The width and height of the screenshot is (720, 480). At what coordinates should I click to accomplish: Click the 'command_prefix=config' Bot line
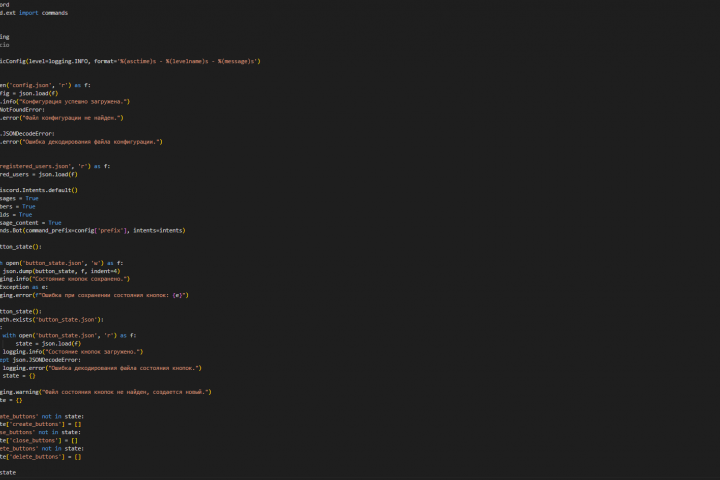pyautogui.click(x=93, y=231)
